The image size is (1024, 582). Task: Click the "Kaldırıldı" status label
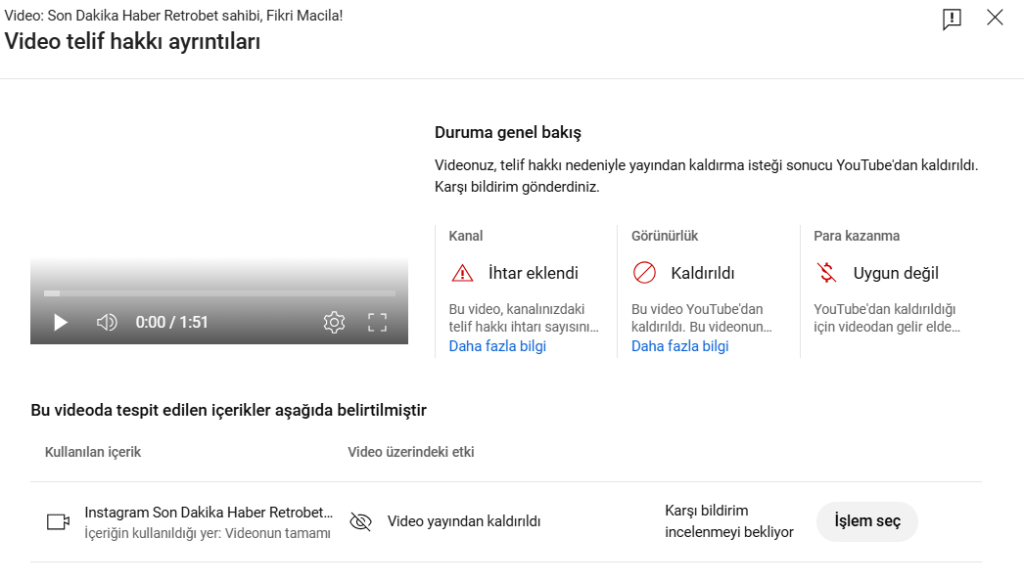point(702,273)
